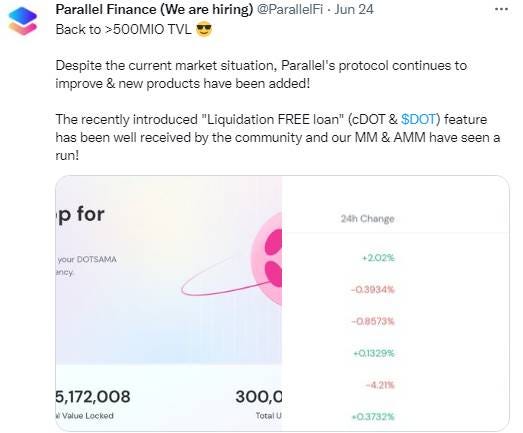Select the -0.8573% change value
Image resolution: width=523 pixels, height=433 pixels.
point(373,321)
